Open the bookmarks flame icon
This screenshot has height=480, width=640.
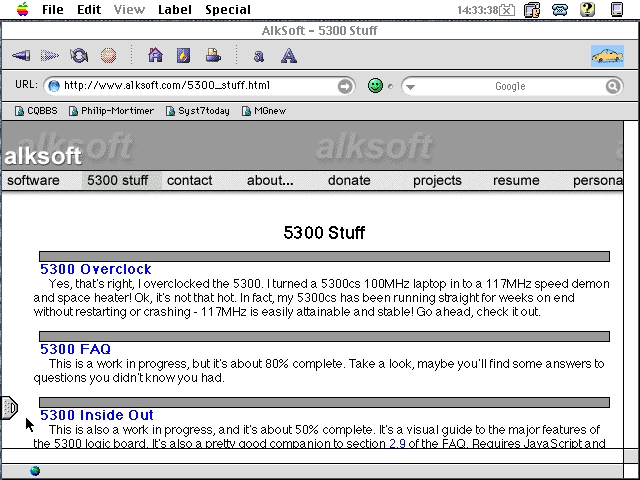[x=184, y=55]
